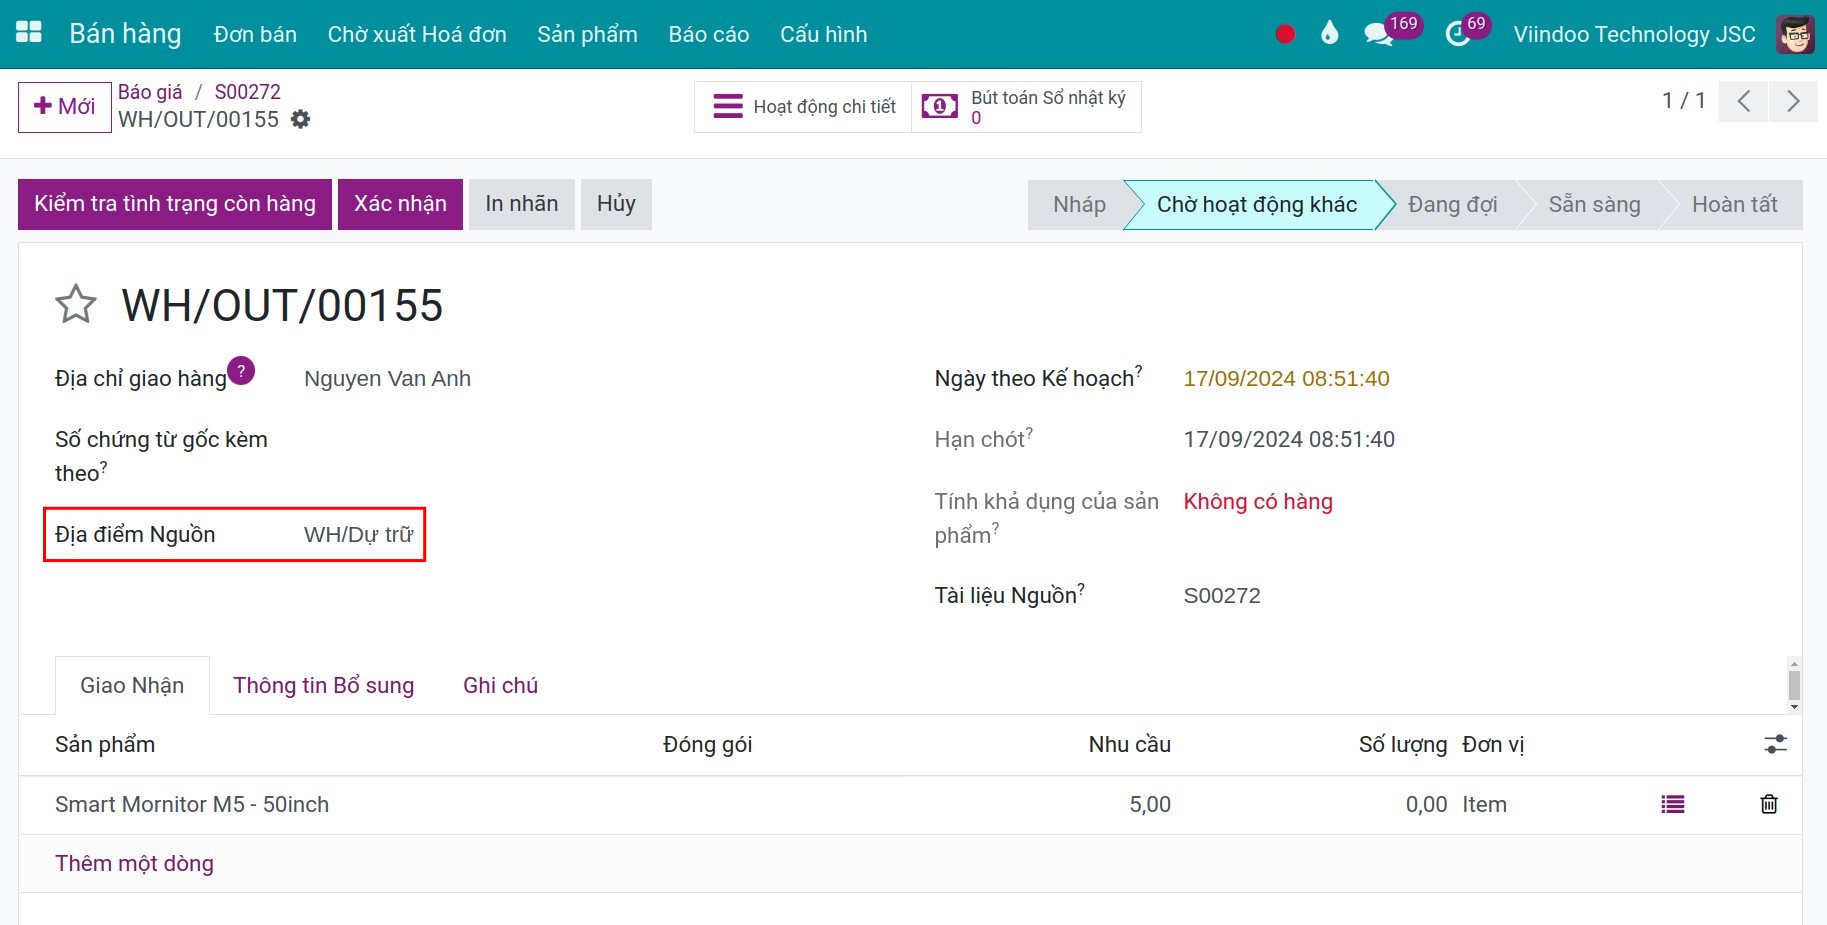This screenshot has height=925, width=1827.
Task: Open Hoạt động chi tiết smart button
Action: [x=803, y=107]
